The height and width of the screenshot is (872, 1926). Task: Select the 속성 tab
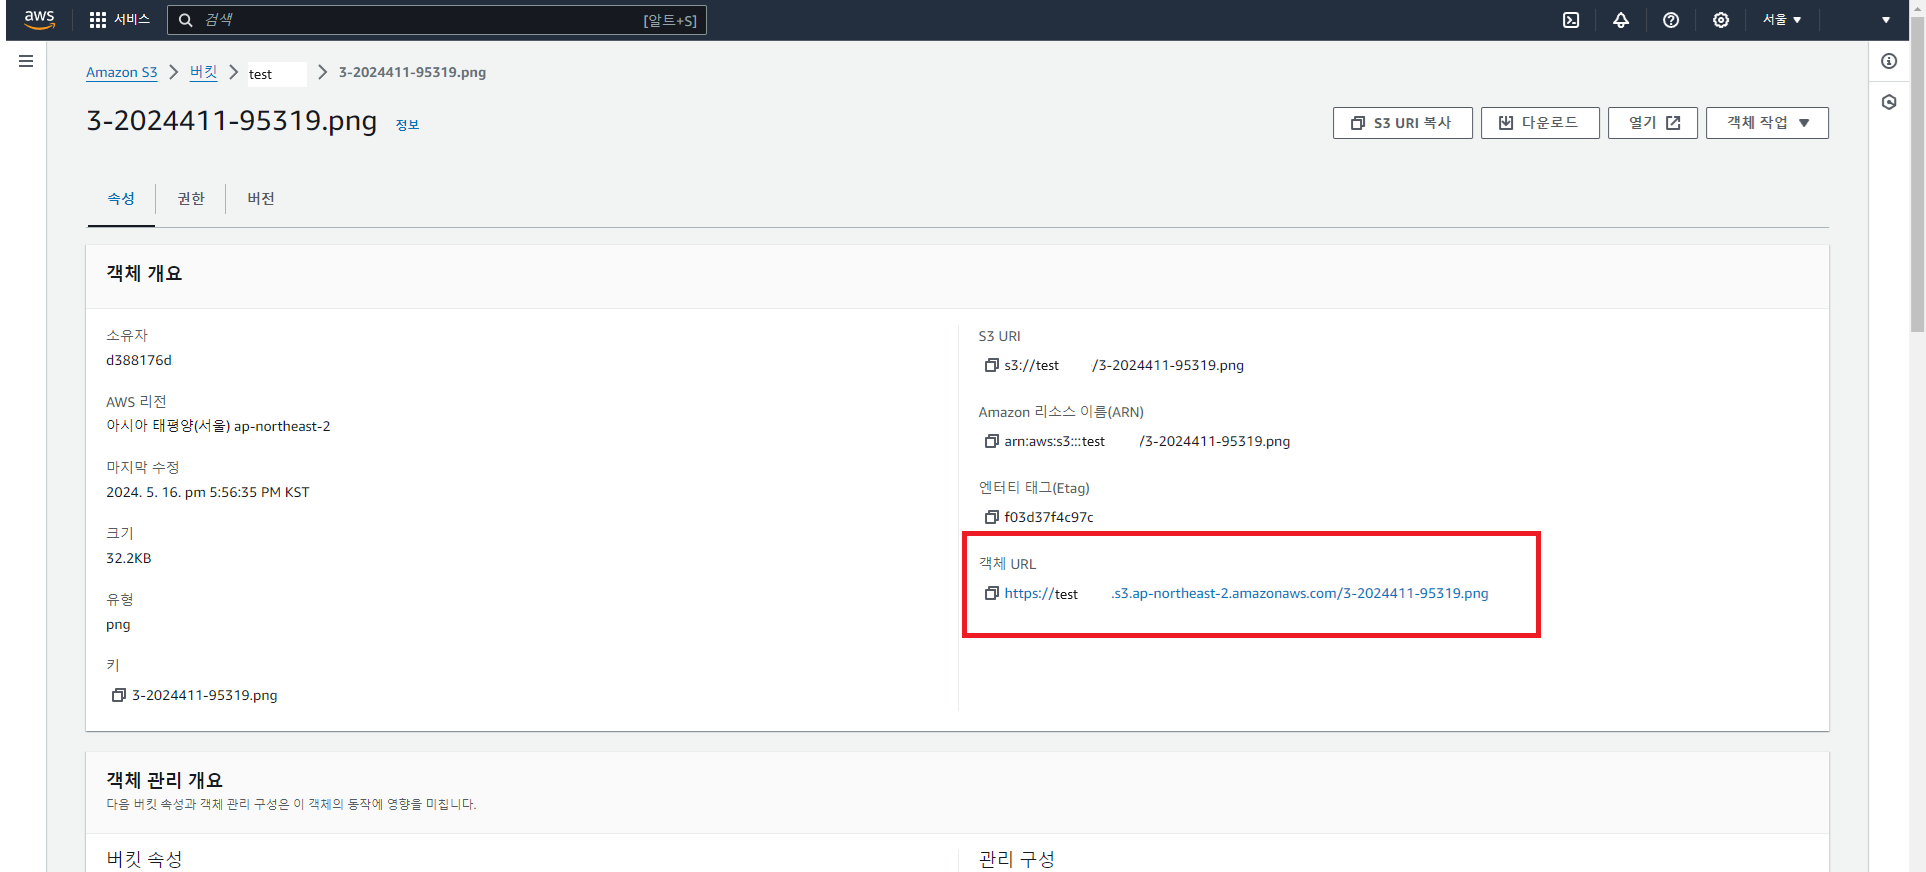click(x=121, y=199)
